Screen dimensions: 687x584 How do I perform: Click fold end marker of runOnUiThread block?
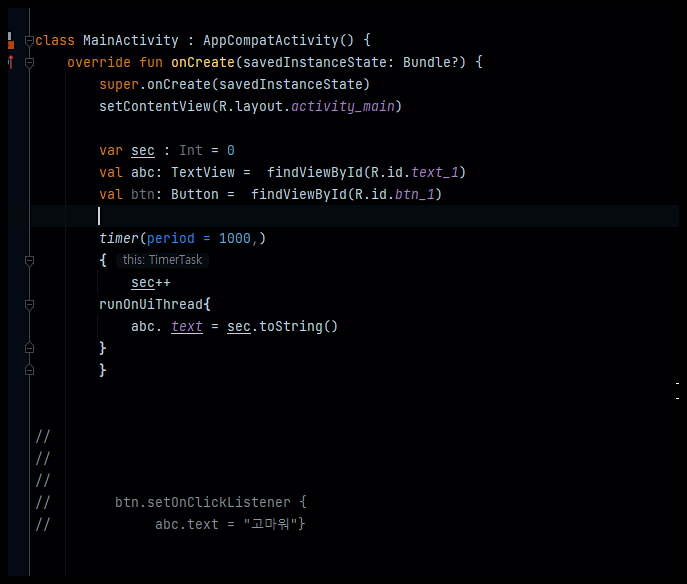(x=29, y=348)
